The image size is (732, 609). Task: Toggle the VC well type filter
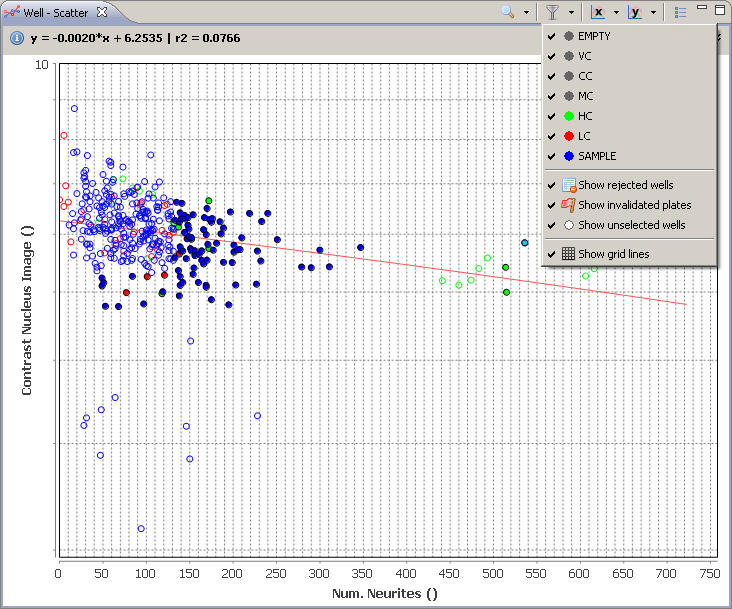[629, 56]
